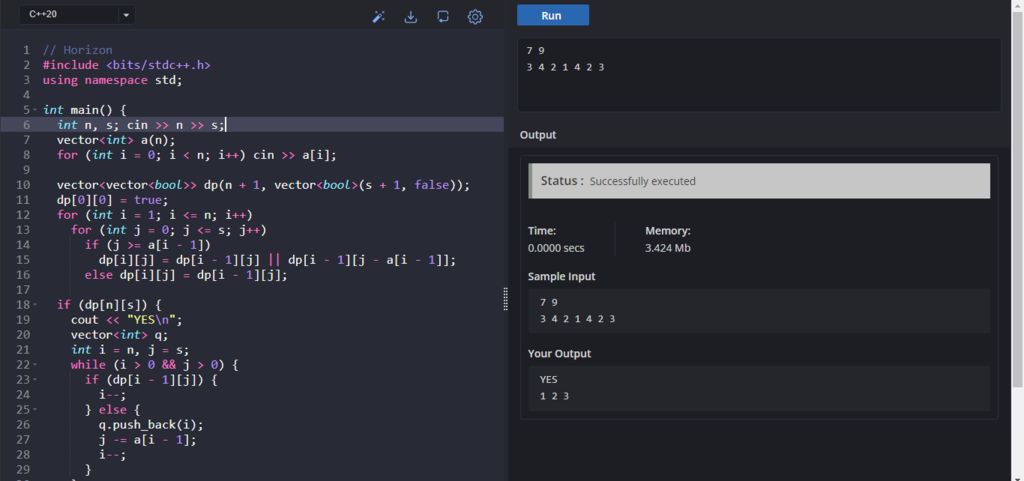The image size is (1024, 481).
Task: Click the Sample Input value box
Action: [x=758, y=310]
